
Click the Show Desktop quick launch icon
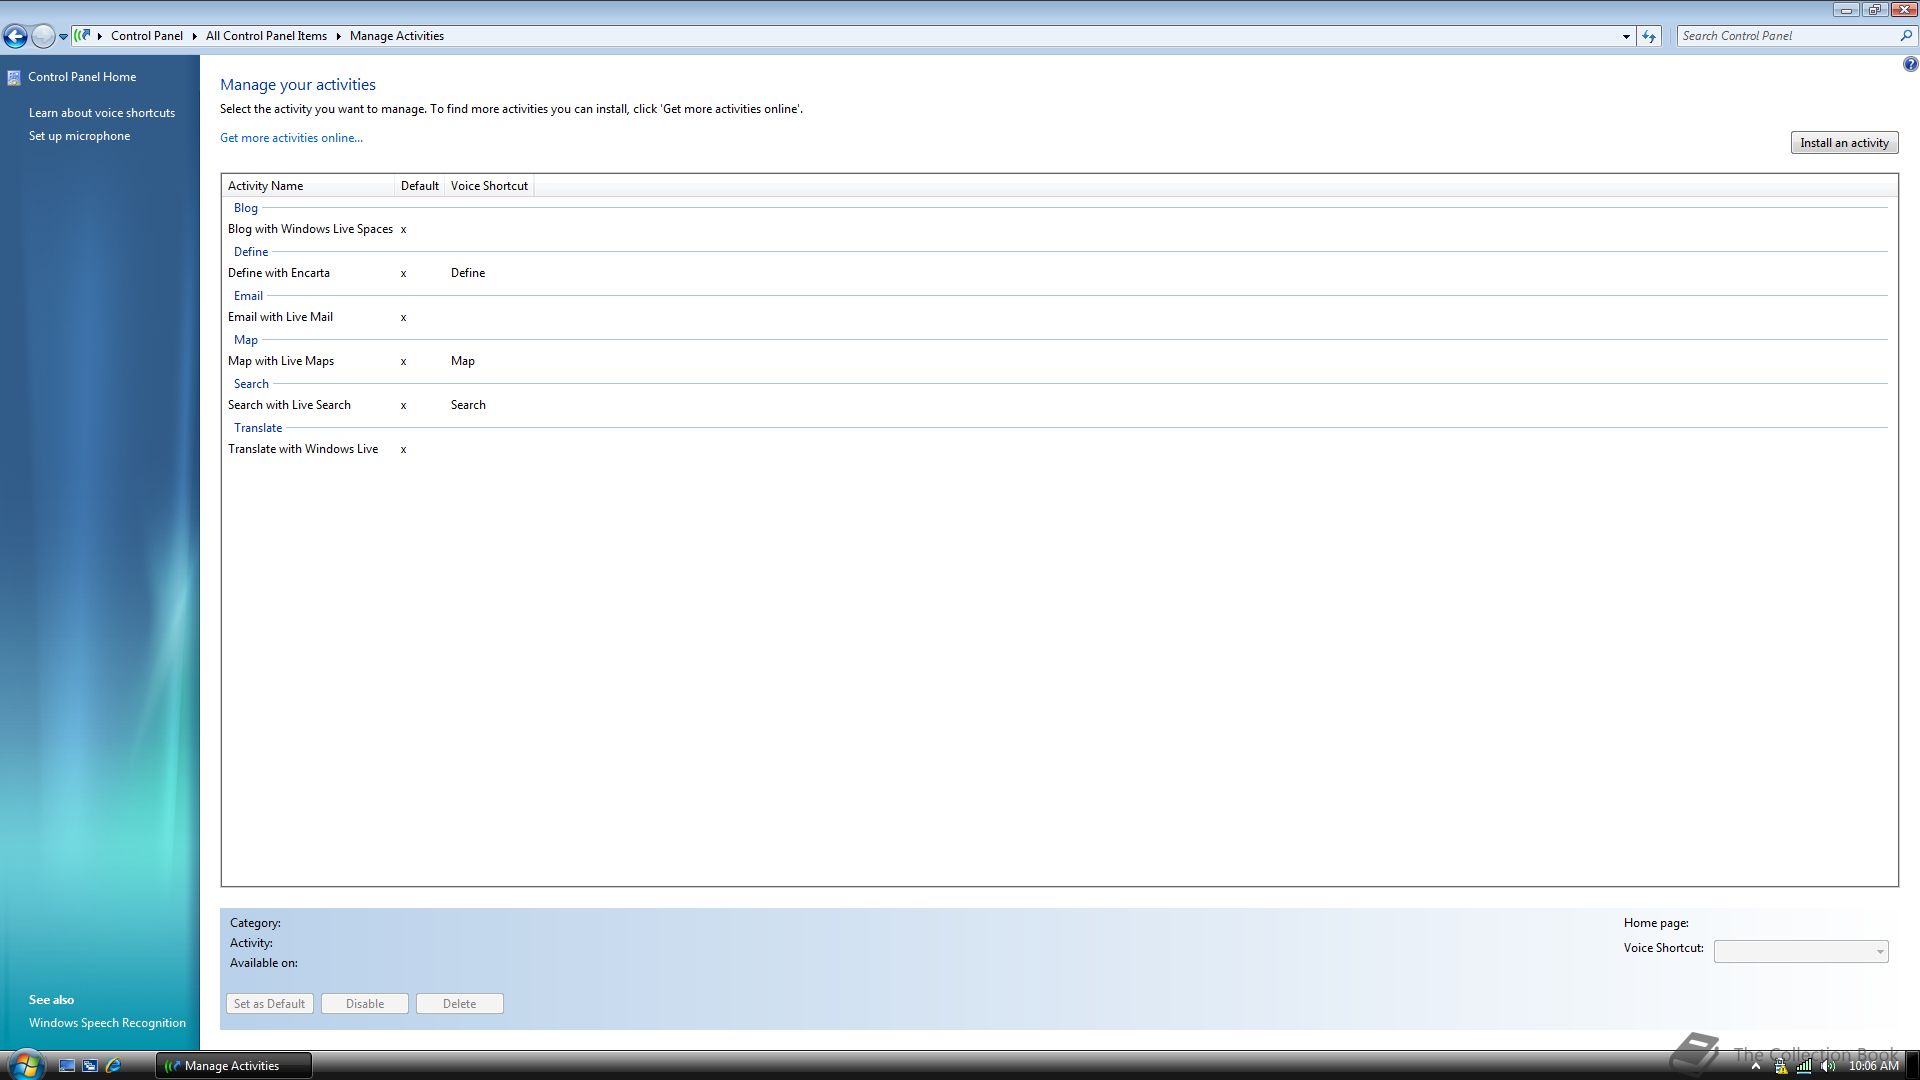(x=67, y=1066)
